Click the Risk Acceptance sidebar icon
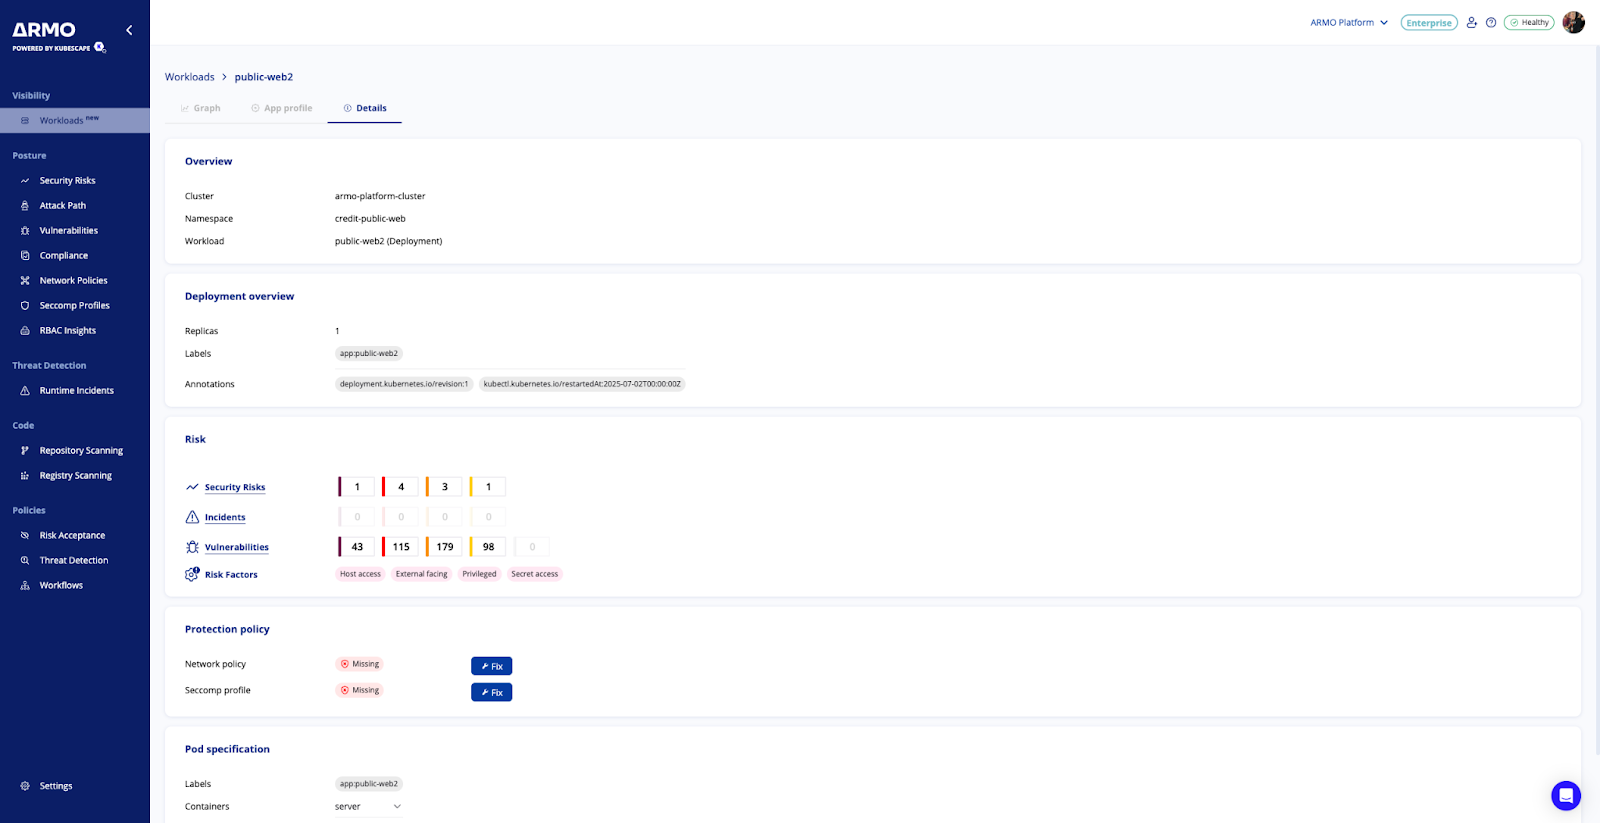 [x=25, y=536]
